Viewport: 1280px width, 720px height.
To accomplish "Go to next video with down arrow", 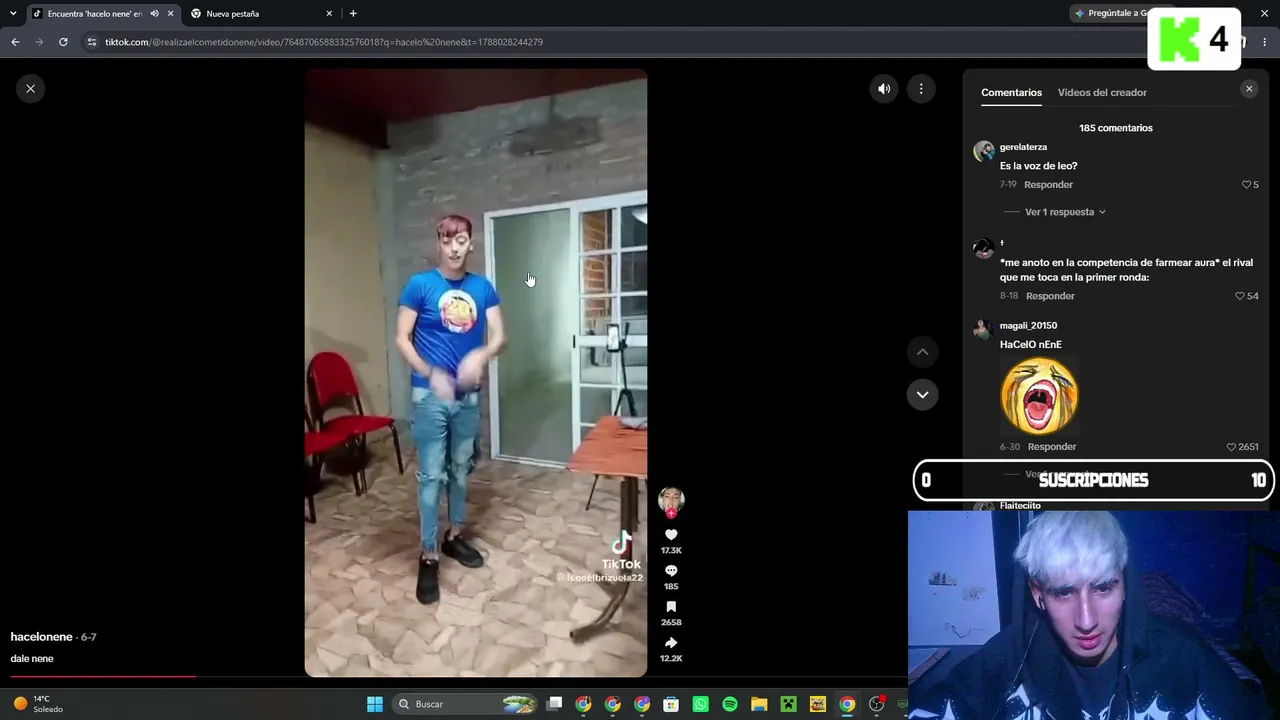I will 922,394.
